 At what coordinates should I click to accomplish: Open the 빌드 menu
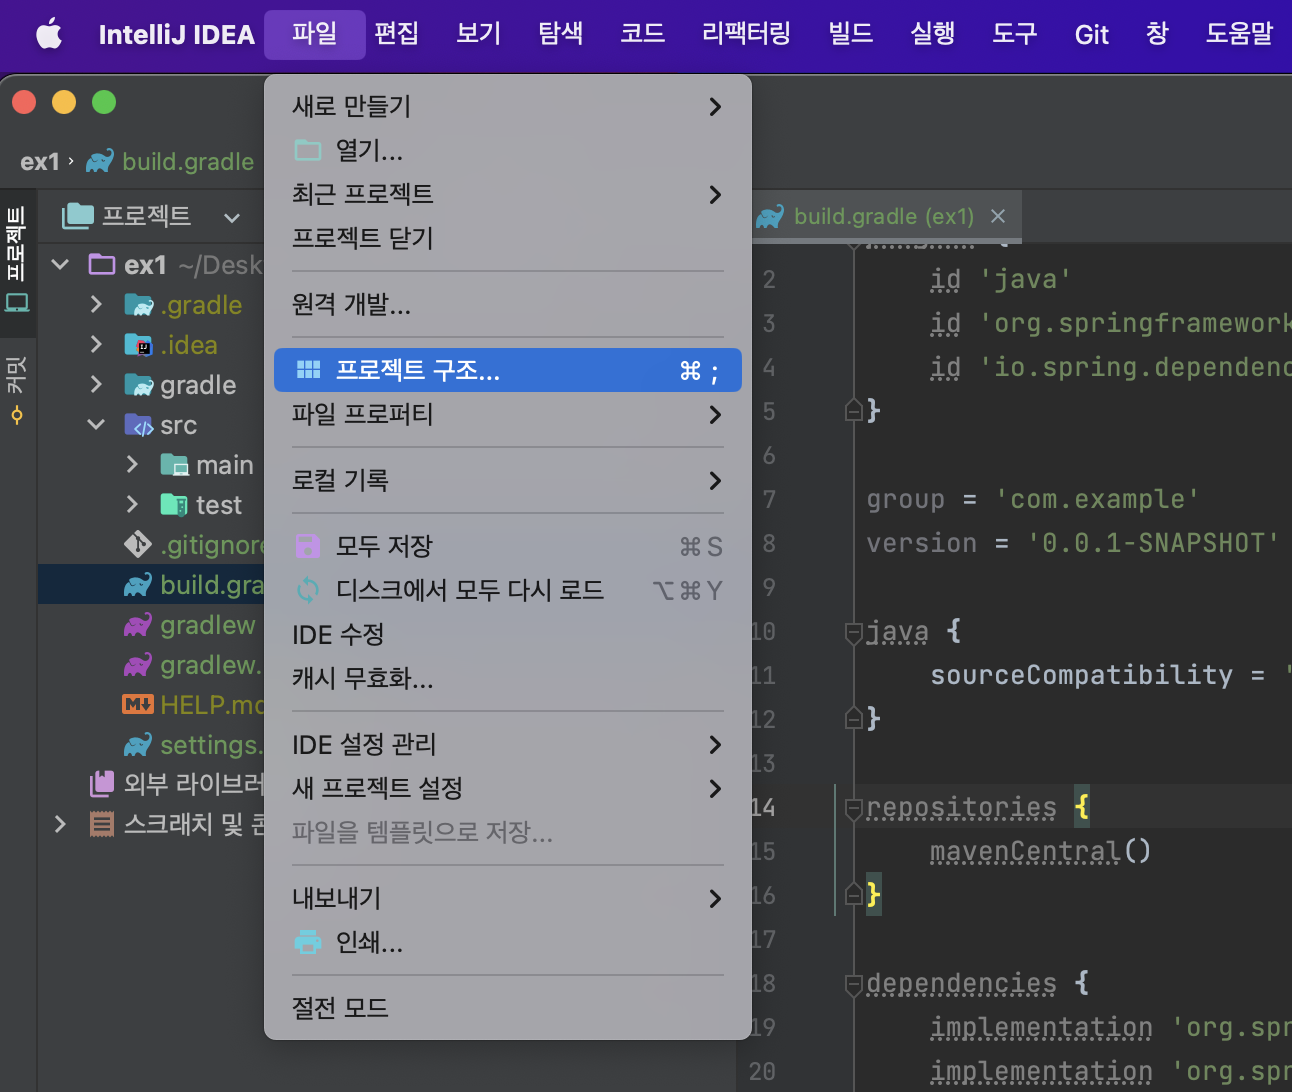tap(850, 34)
